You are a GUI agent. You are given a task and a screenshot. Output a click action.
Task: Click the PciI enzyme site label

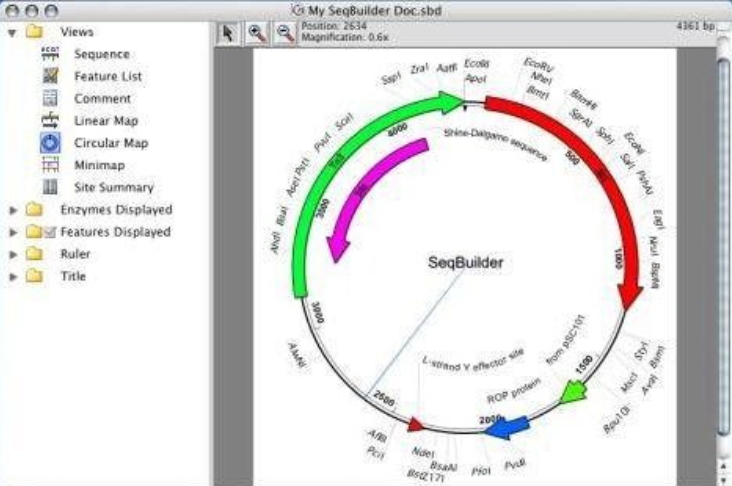point(375,452)
